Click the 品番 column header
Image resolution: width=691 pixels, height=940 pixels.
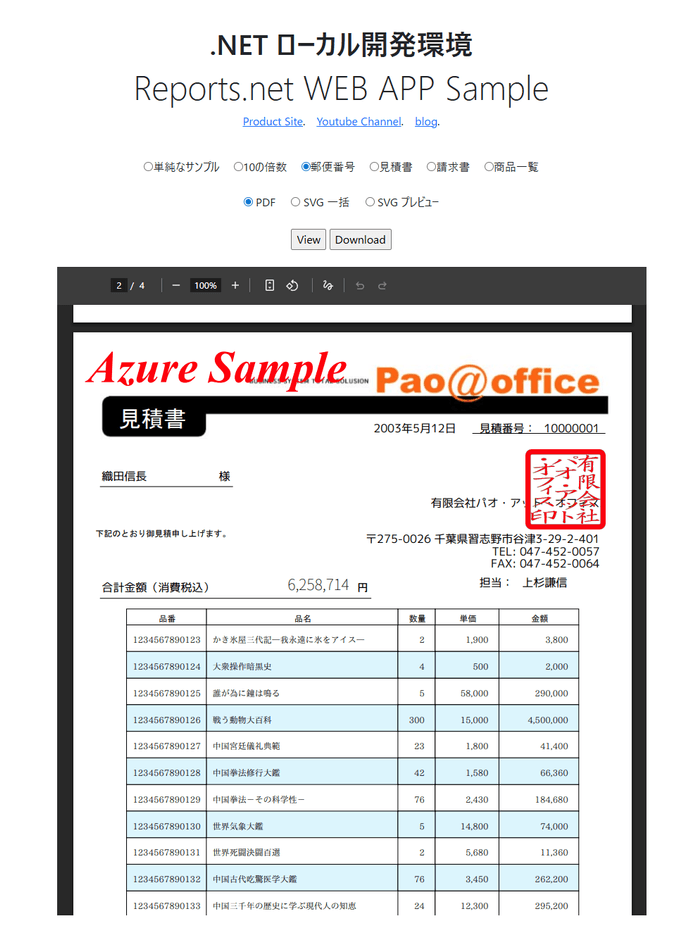(167, 618)
